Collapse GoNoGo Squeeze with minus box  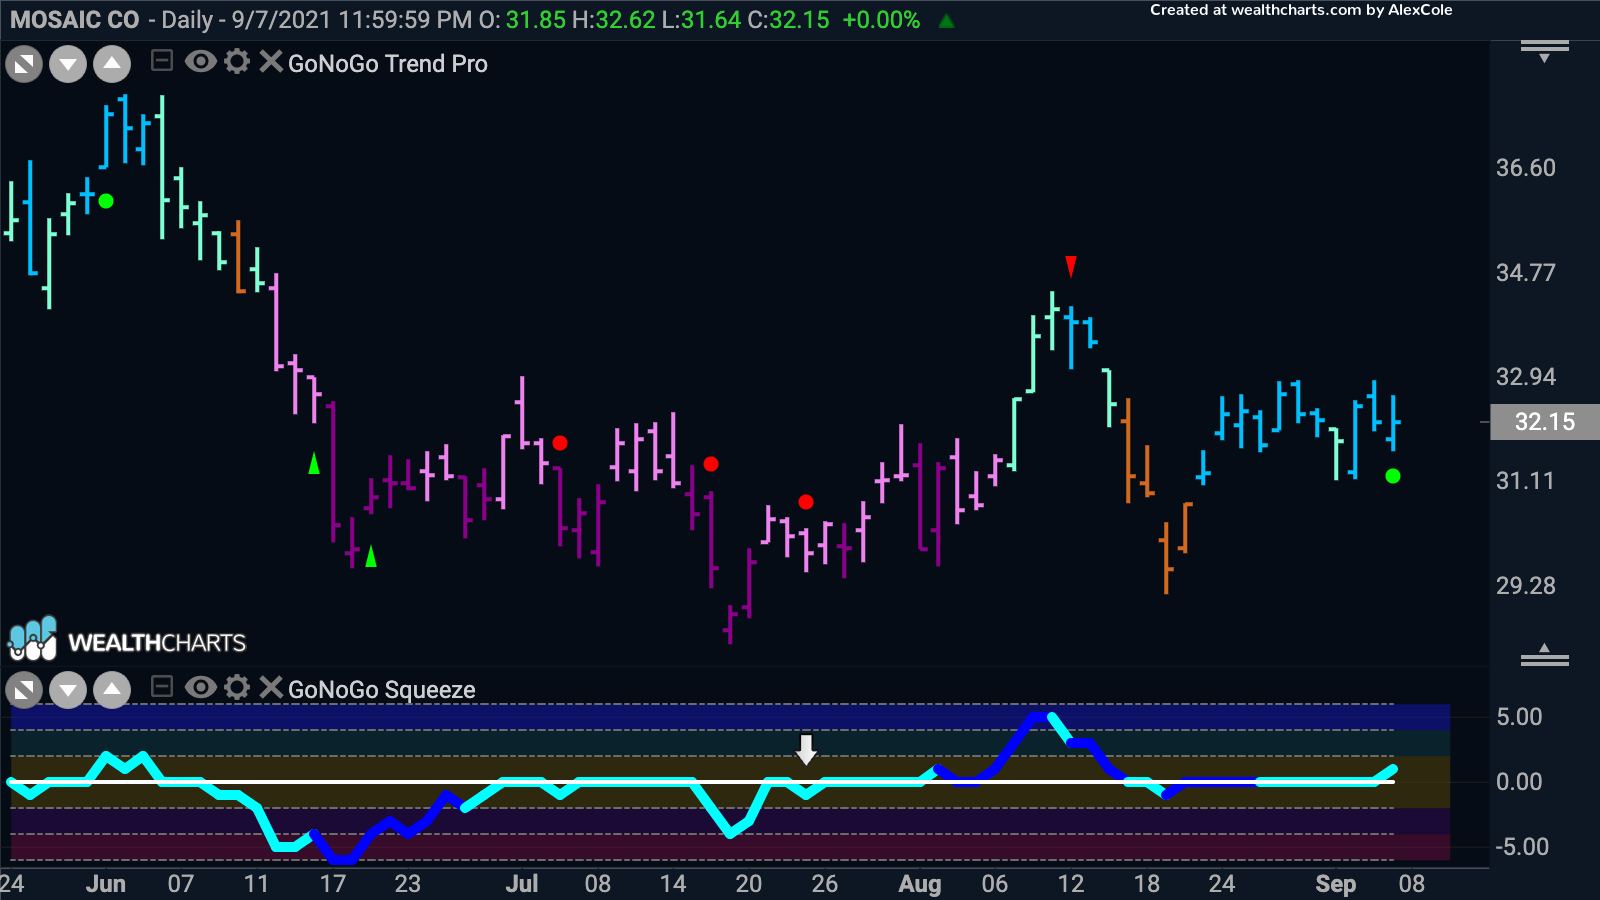[x=161, y=687]
